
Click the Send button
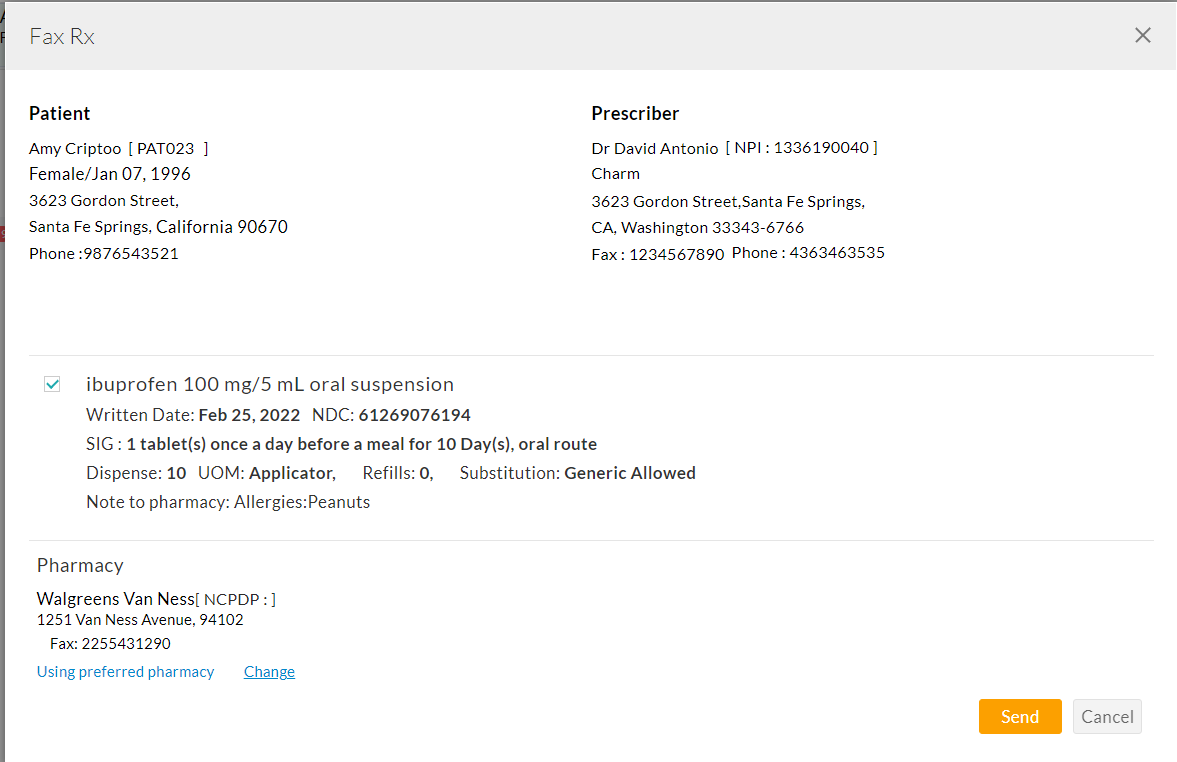[1019, 716]
